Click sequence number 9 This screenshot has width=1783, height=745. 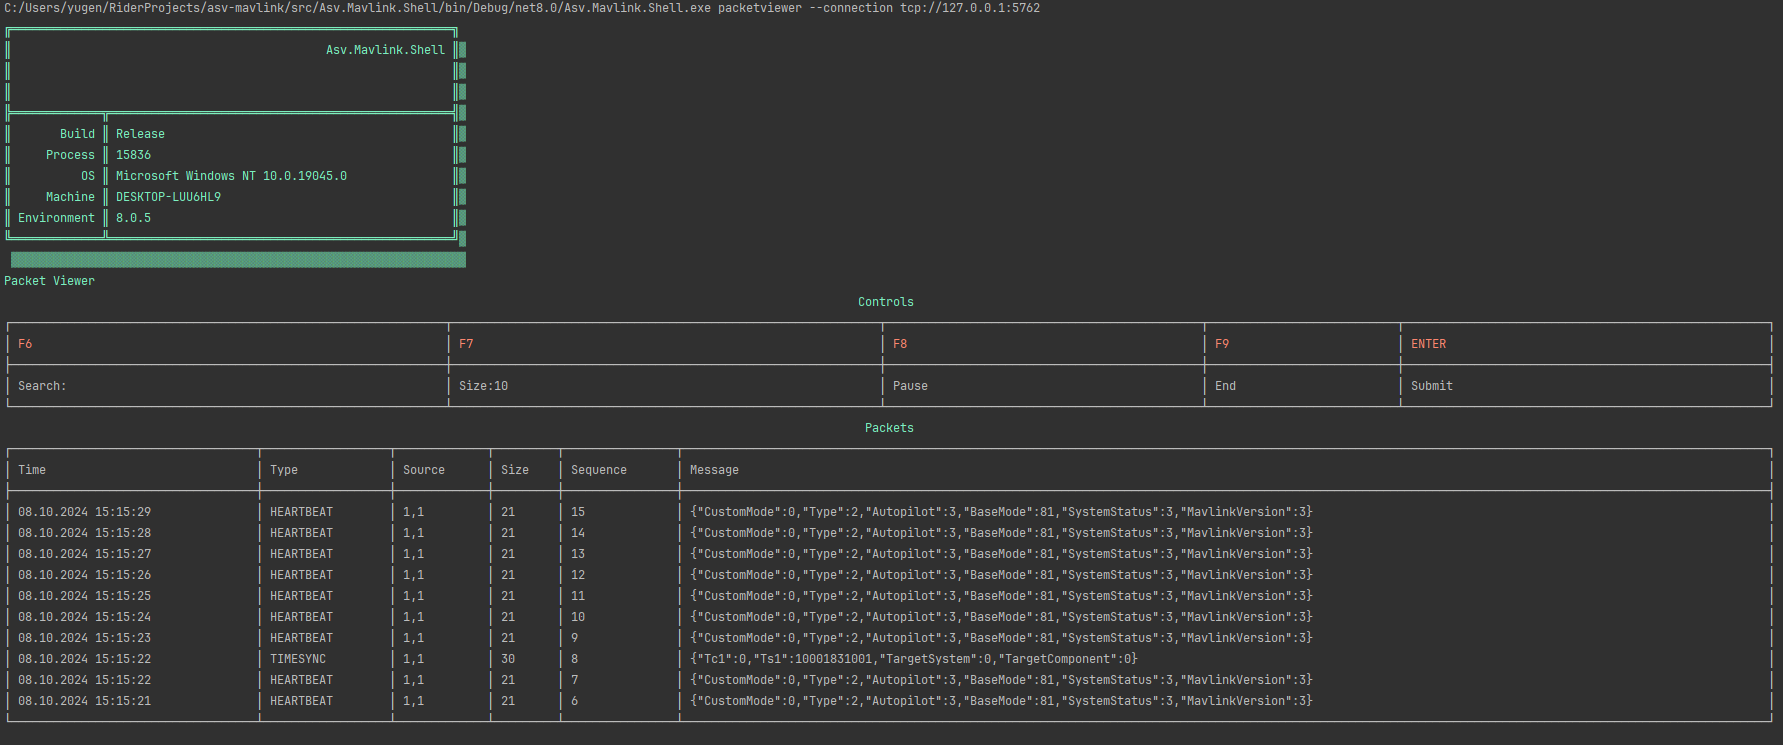pos(575,638)
